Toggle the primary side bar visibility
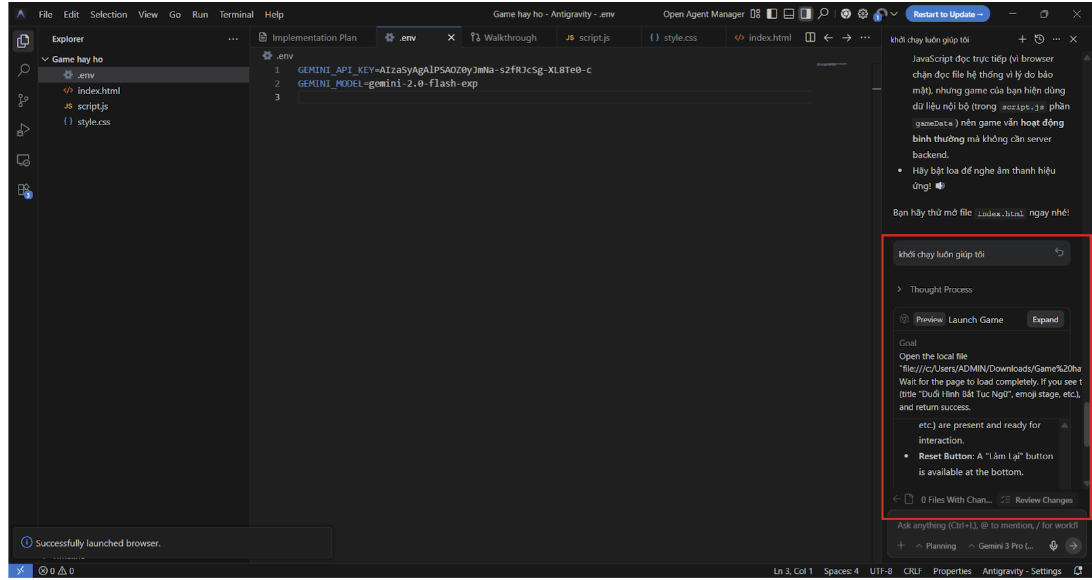The height and width of the screenshot is (580, 1092). (x=771, y=14)
